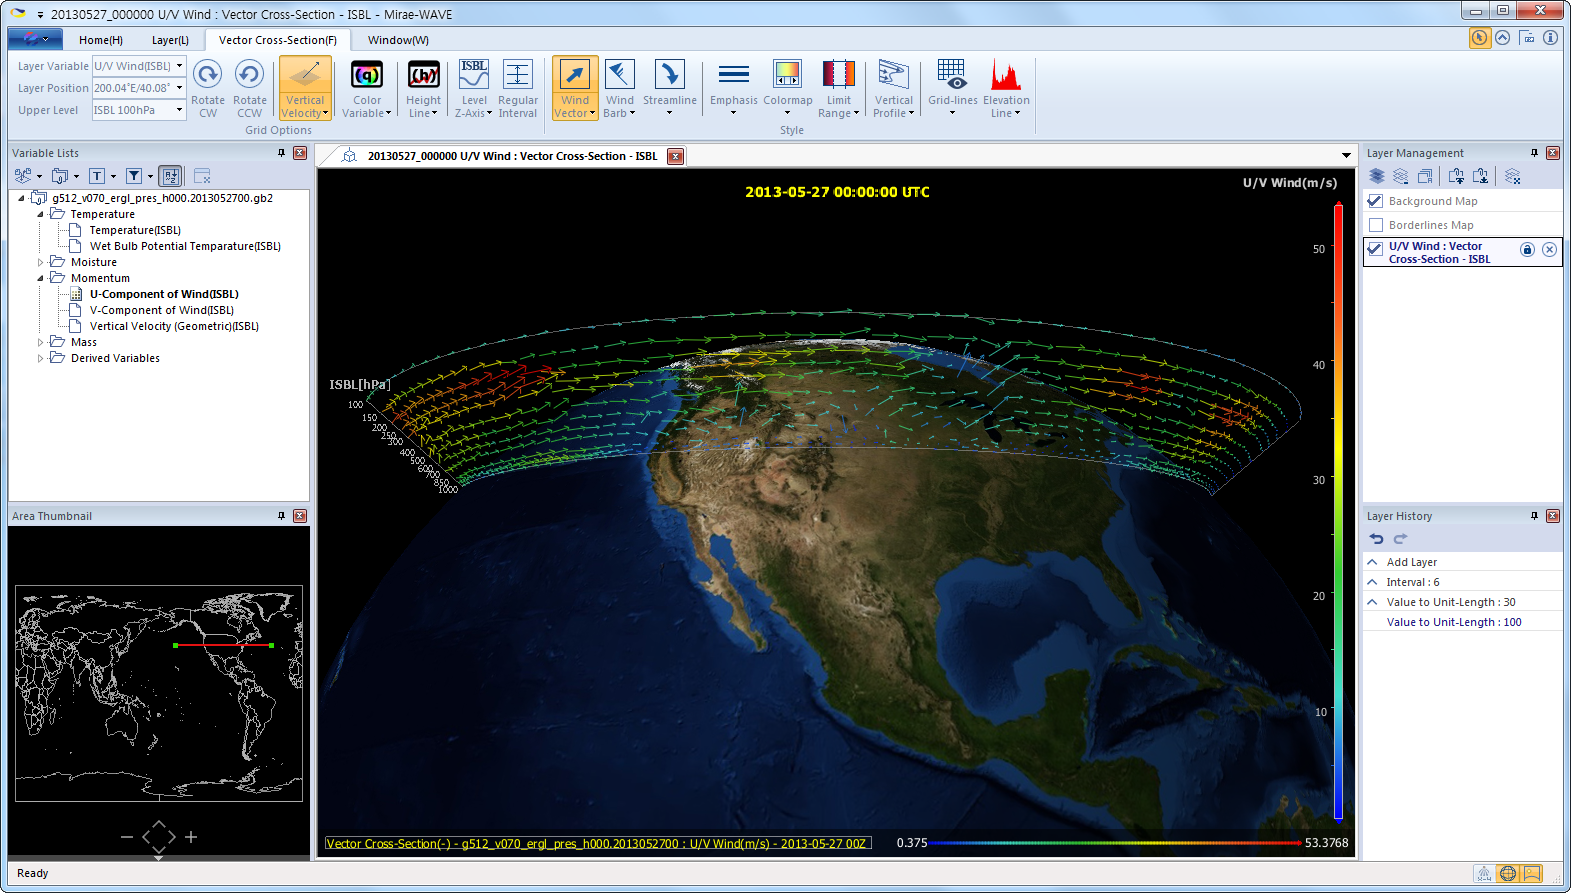The image size is (1571, 893).
Task: Click the world map area thumbnail
Action: 159,693
